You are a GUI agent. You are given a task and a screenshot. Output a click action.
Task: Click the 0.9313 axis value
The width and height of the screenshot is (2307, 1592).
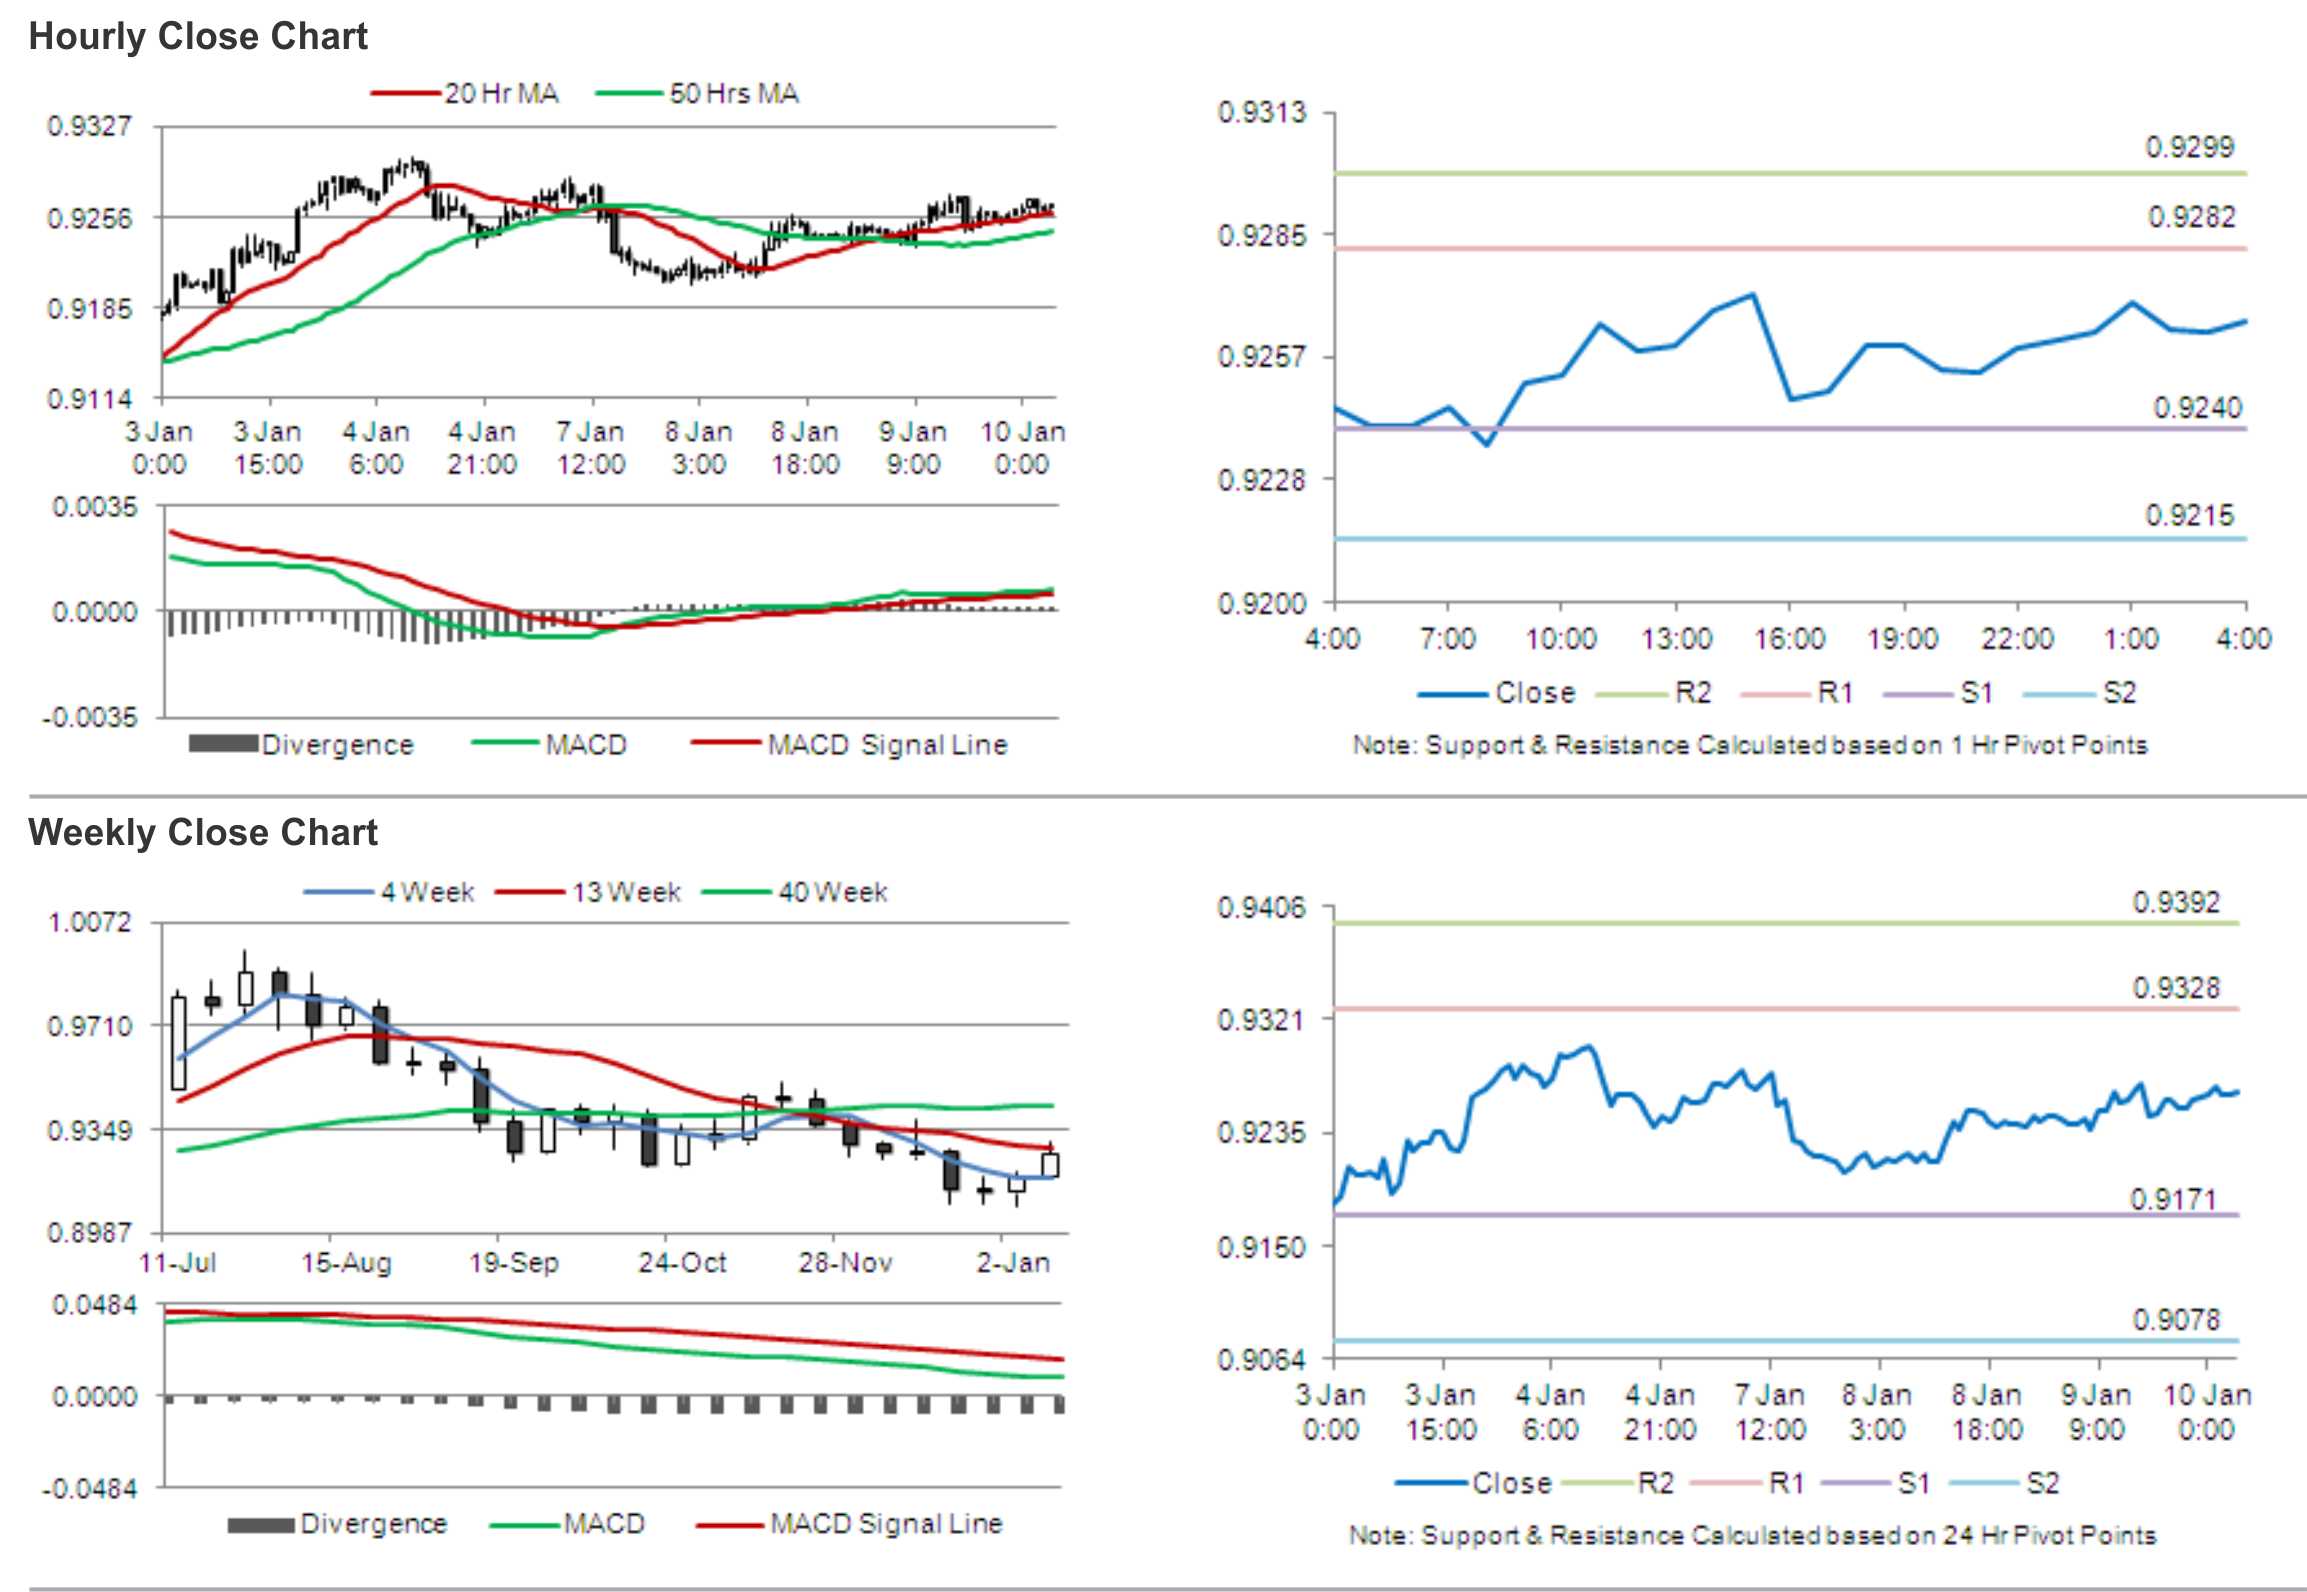(x=1261, y=112)
